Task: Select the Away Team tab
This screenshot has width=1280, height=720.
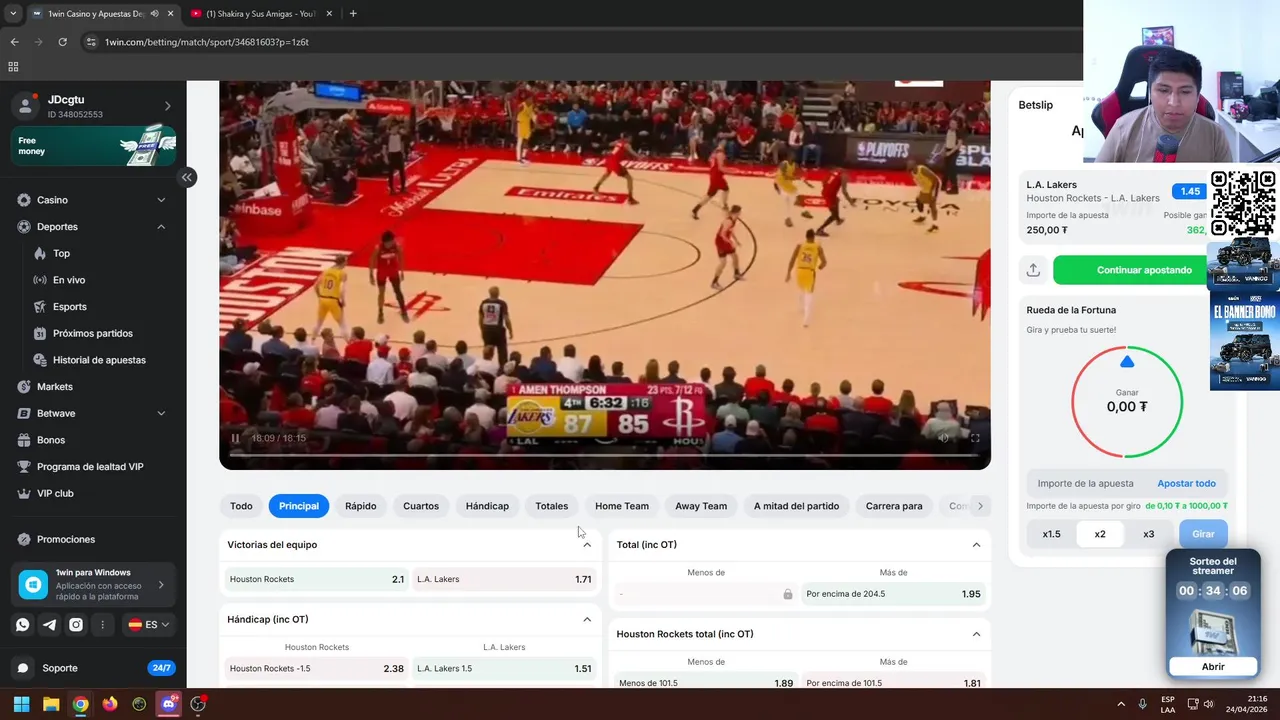Action: click(701, 506)
